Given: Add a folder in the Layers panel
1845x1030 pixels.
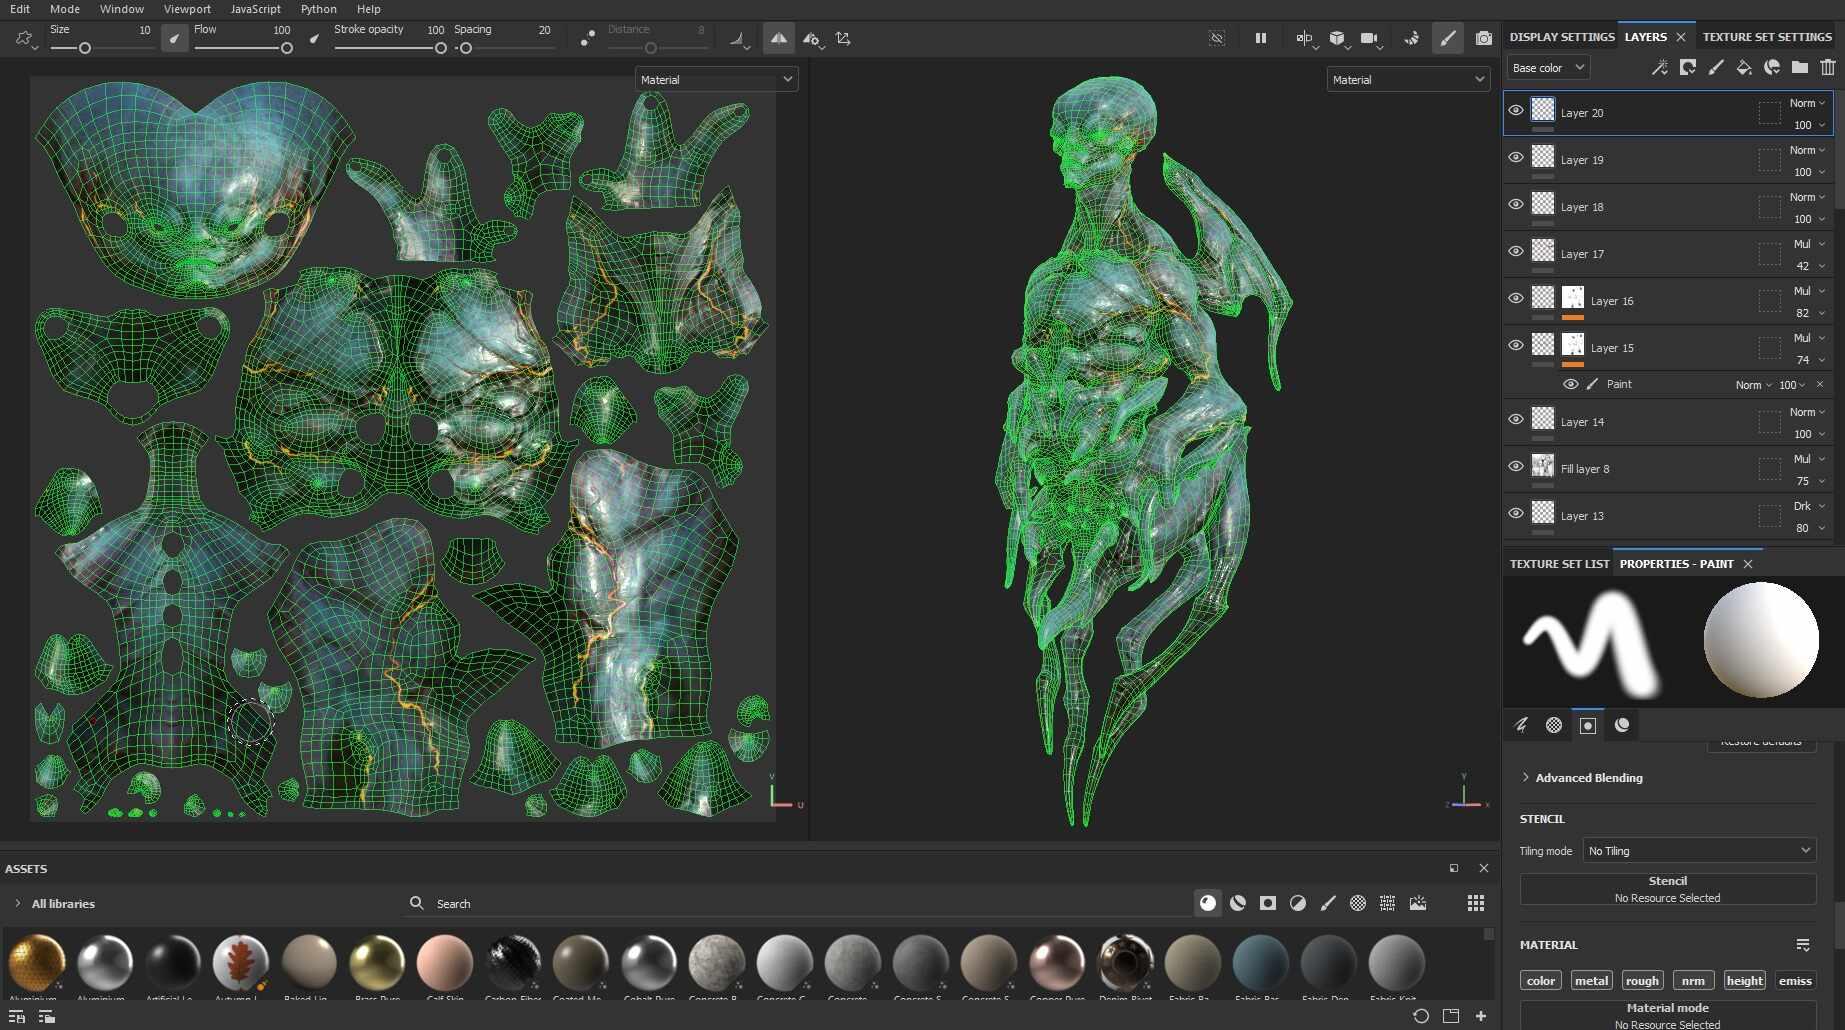Looking at the screenshot, I should [x=1800, y=67].
